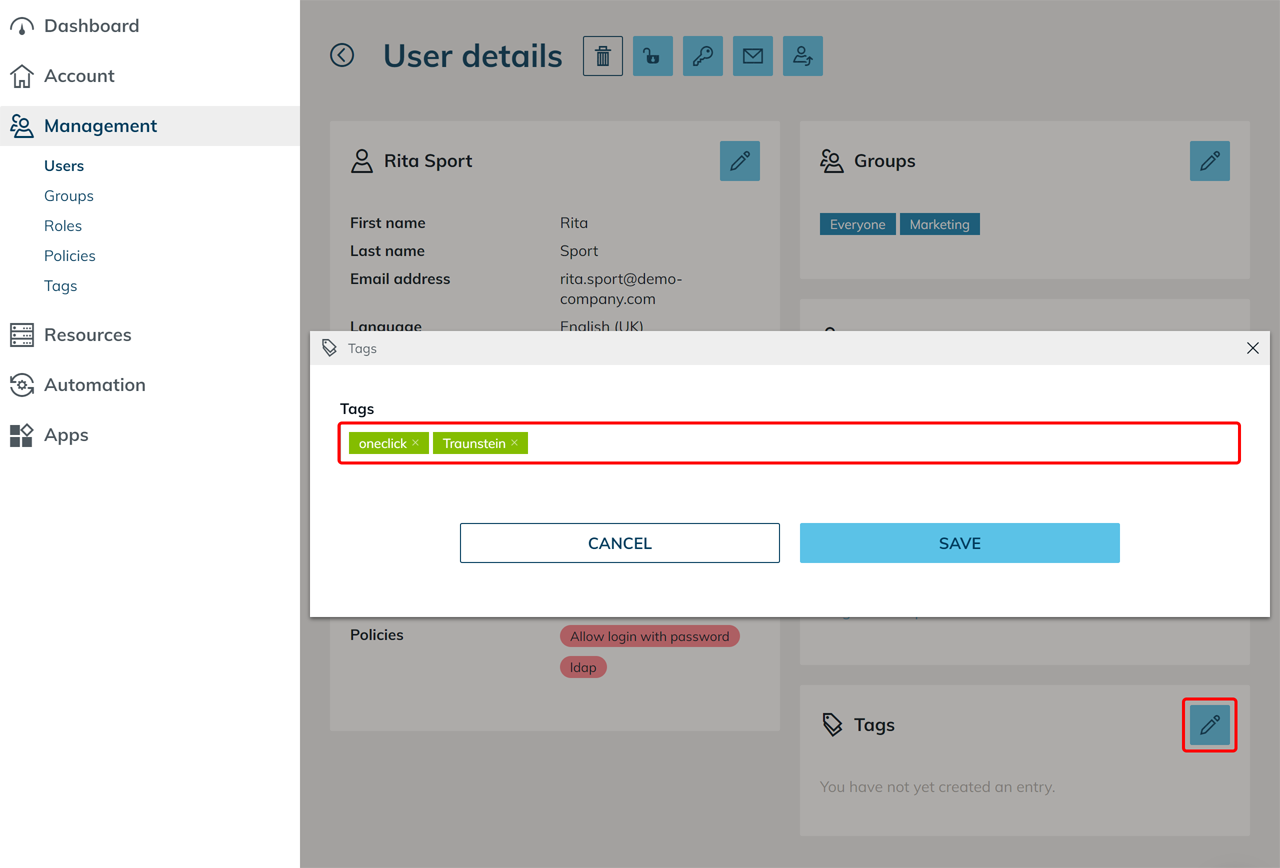Expand the Automation menu section
Screen dimensions: 1280x868
coord(94,385)
